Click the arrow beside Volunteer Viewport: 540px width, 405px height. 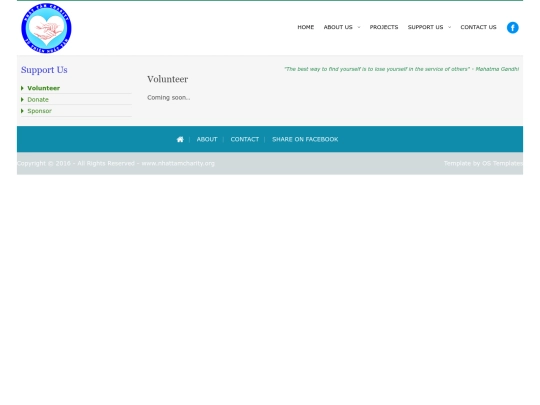pos(22,88)
